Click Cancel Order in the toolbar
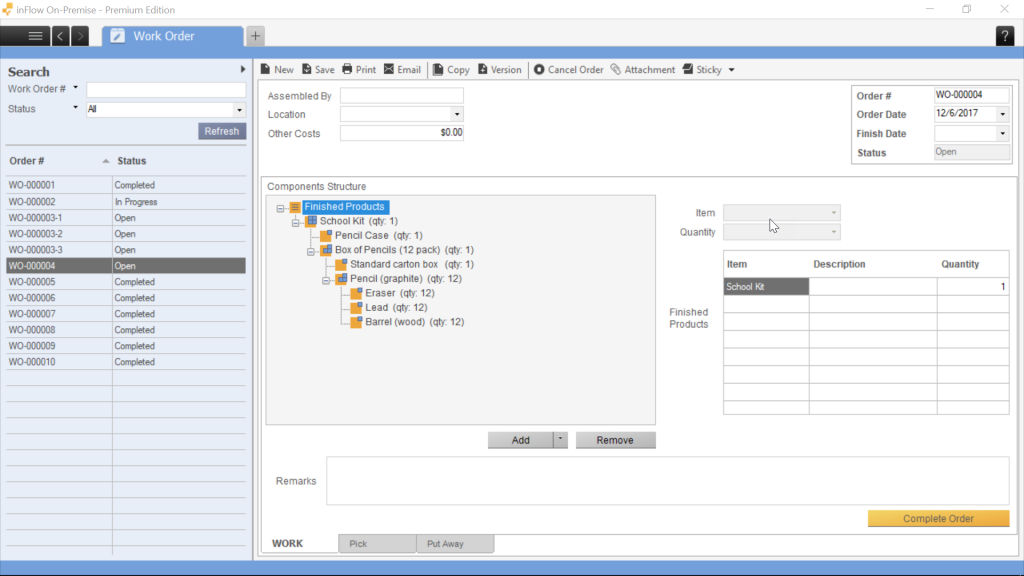The height and width of the screenshot is (576, 1024). coord(568,70)
